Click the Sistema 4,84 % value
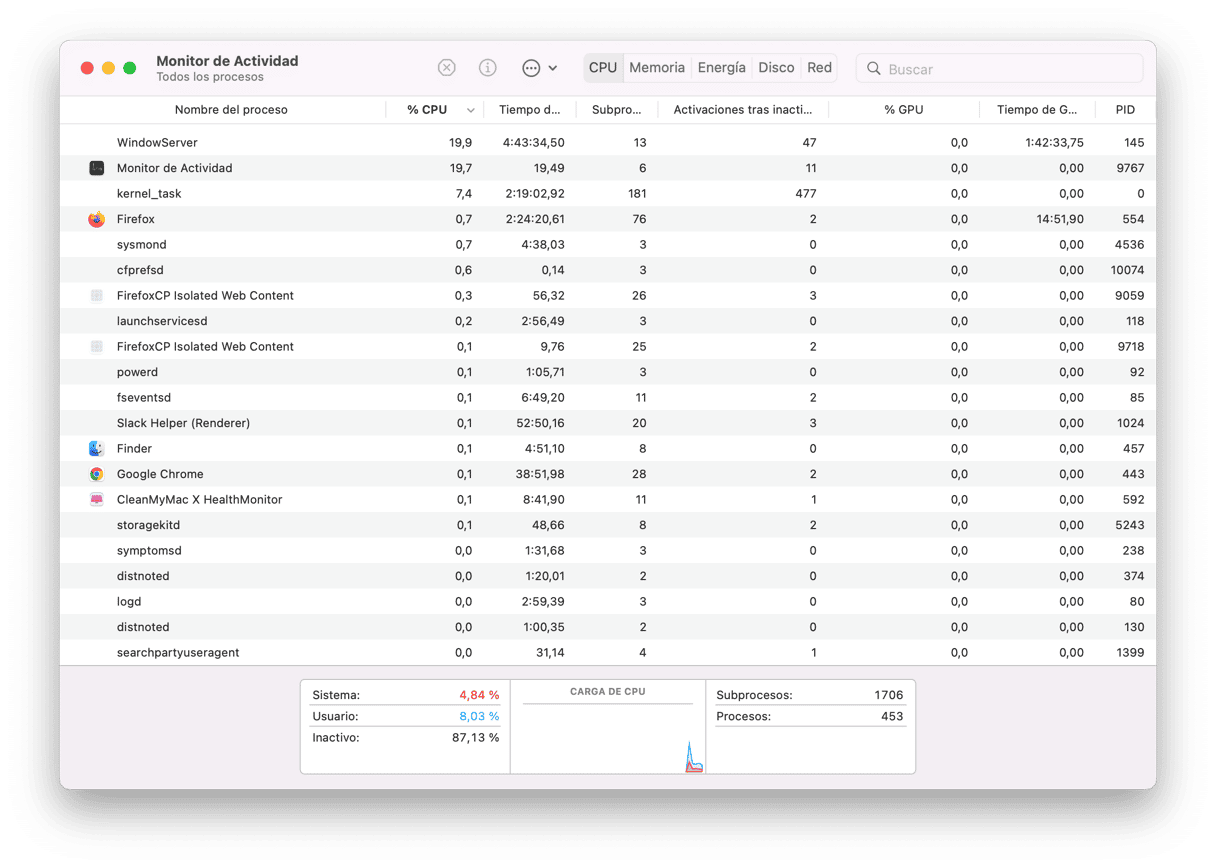1216x868 pixels. [x=479, y=695]
